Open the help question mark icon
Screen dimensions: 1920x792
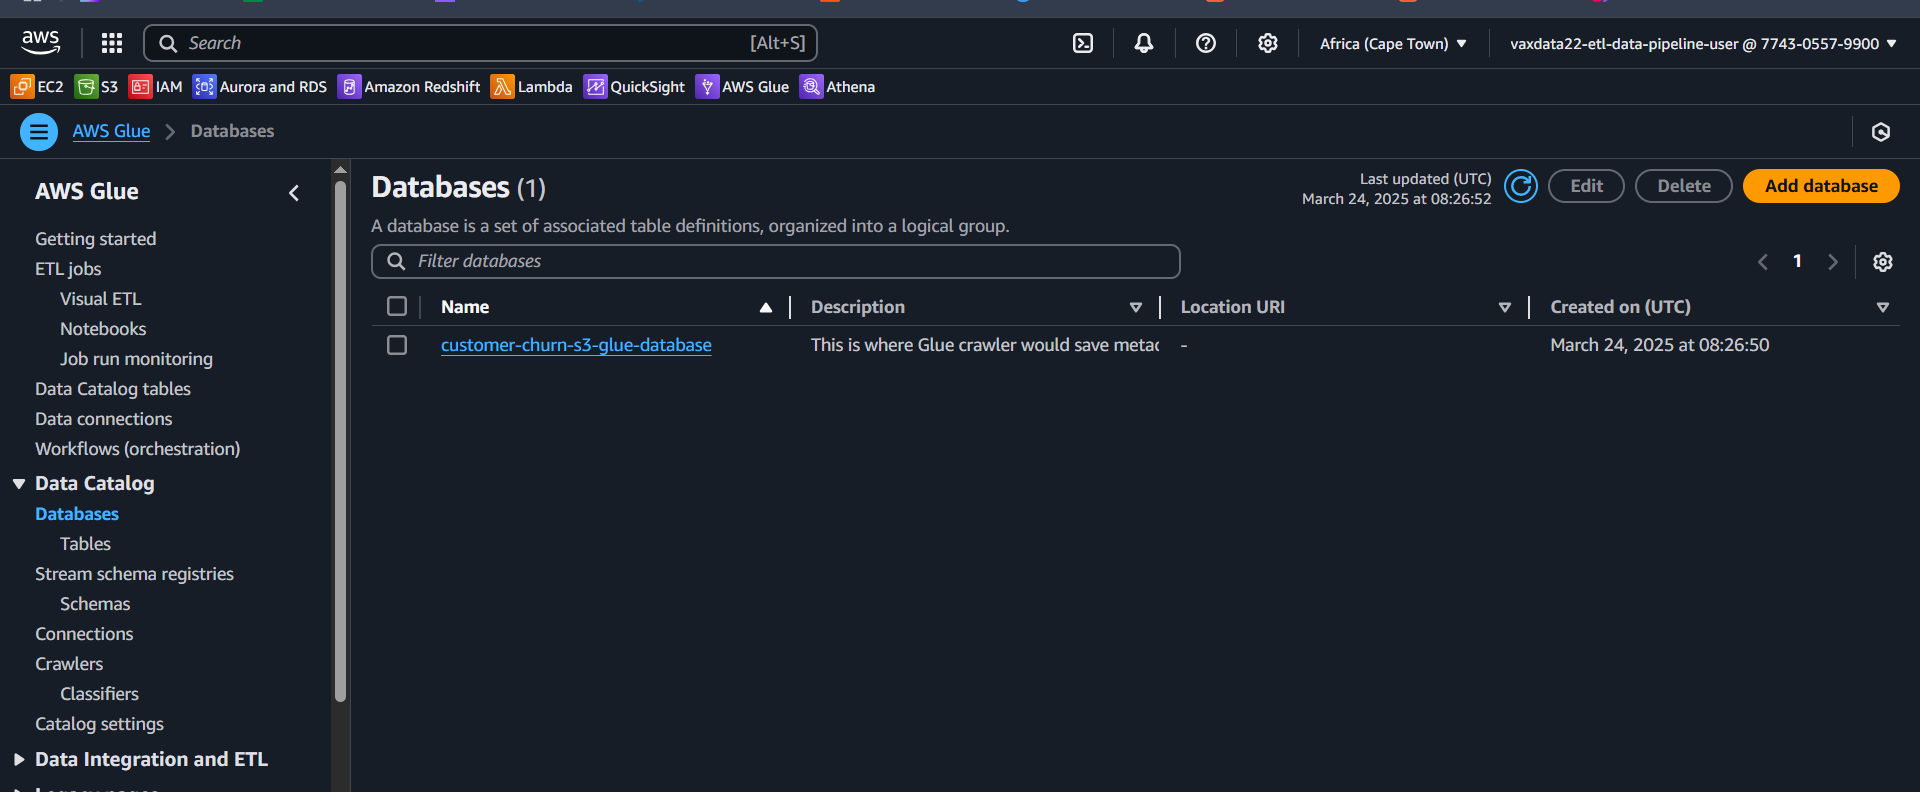[1206, 43]
